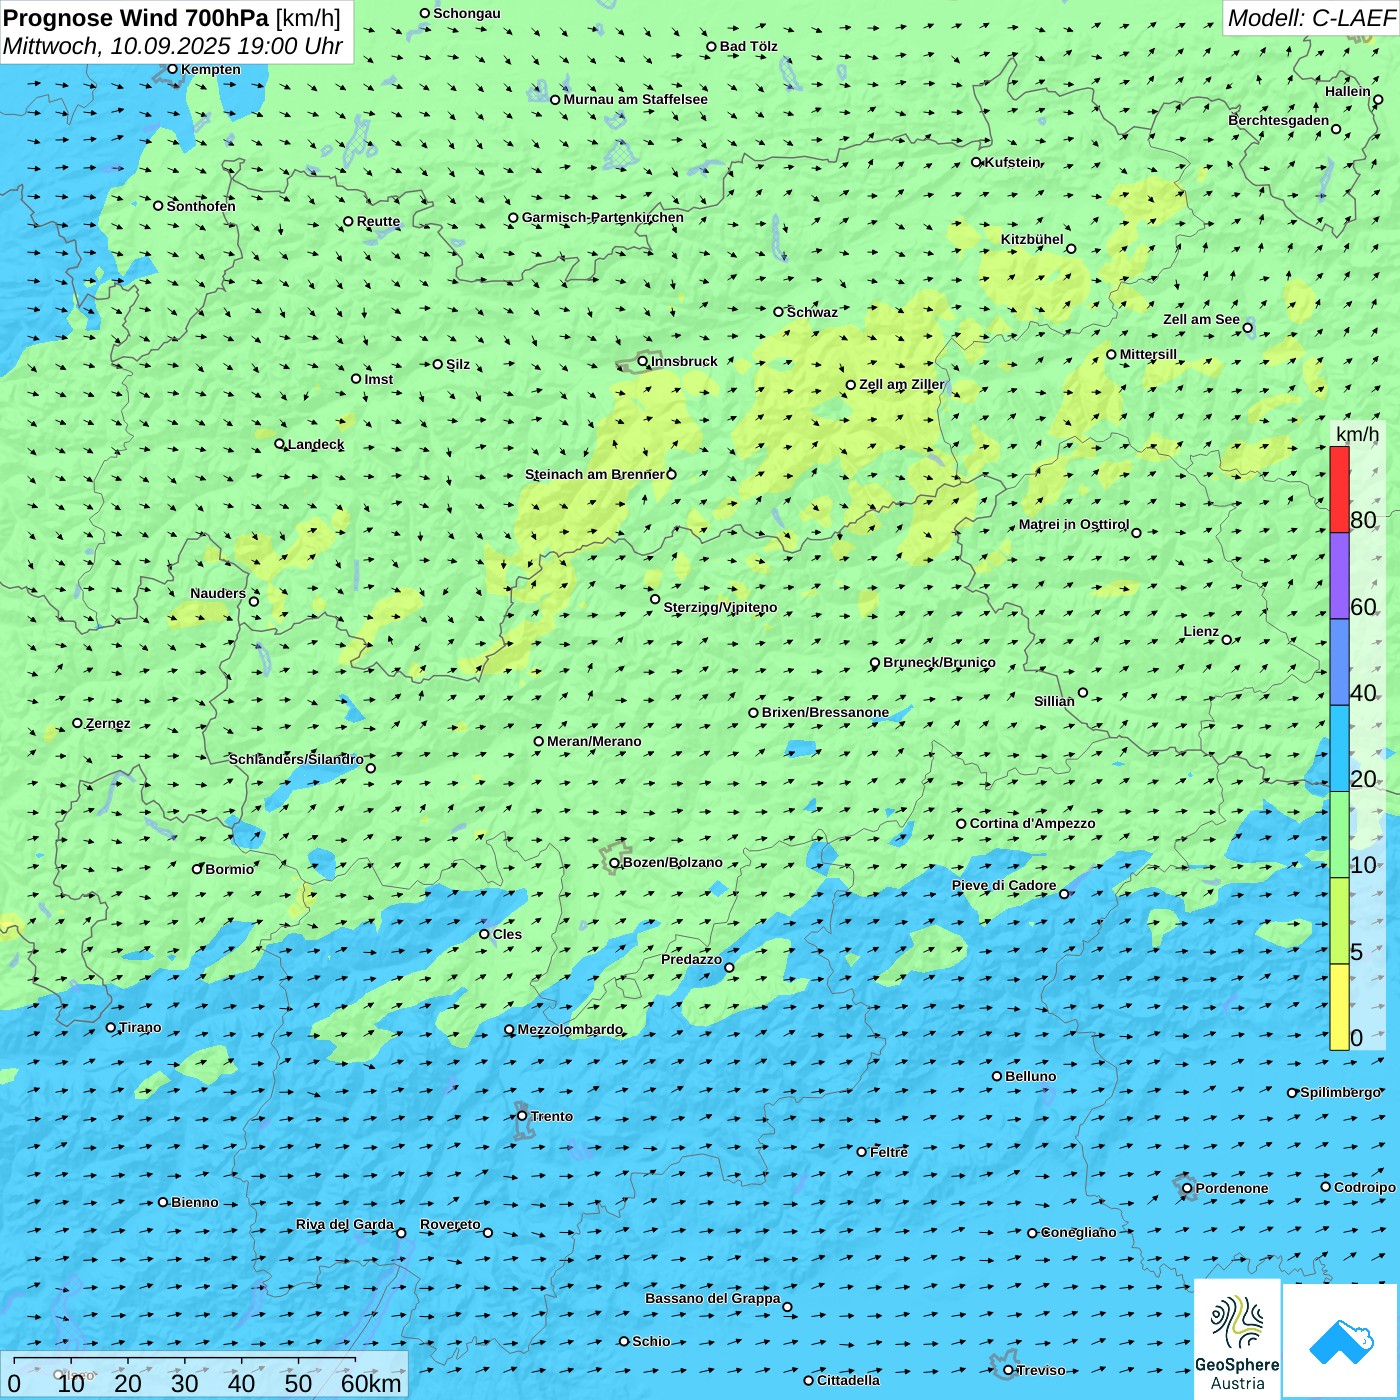This screenshot has width=1400, height=1400.
Task: Select the Innsbruck city marker
Action: tap(643, 361)
